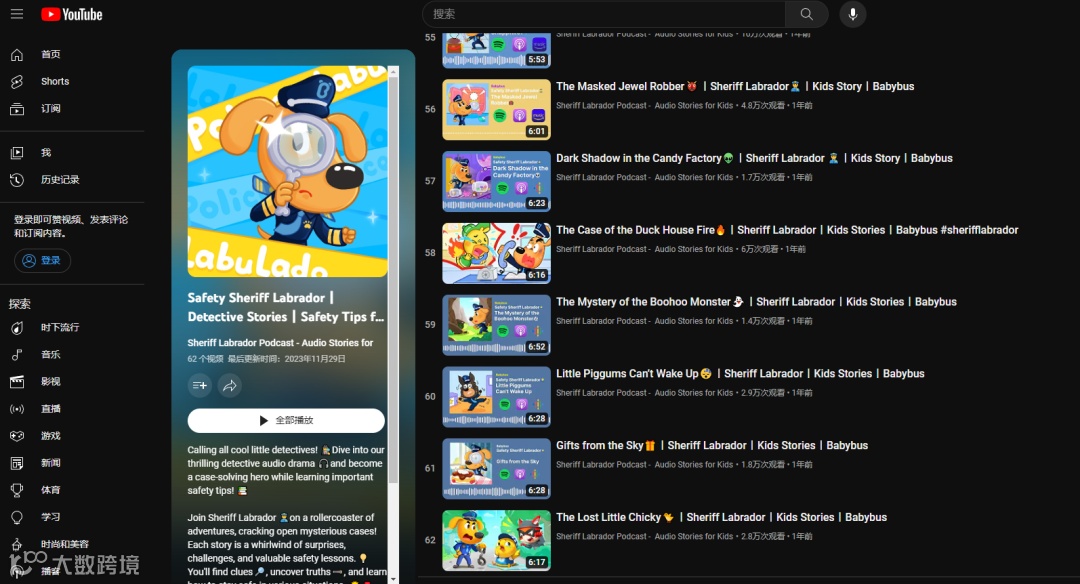Screen dimensions: 1080x584
Task: Click thumbnail of video 59 (6:52)
Action: [x=496, y=325]
